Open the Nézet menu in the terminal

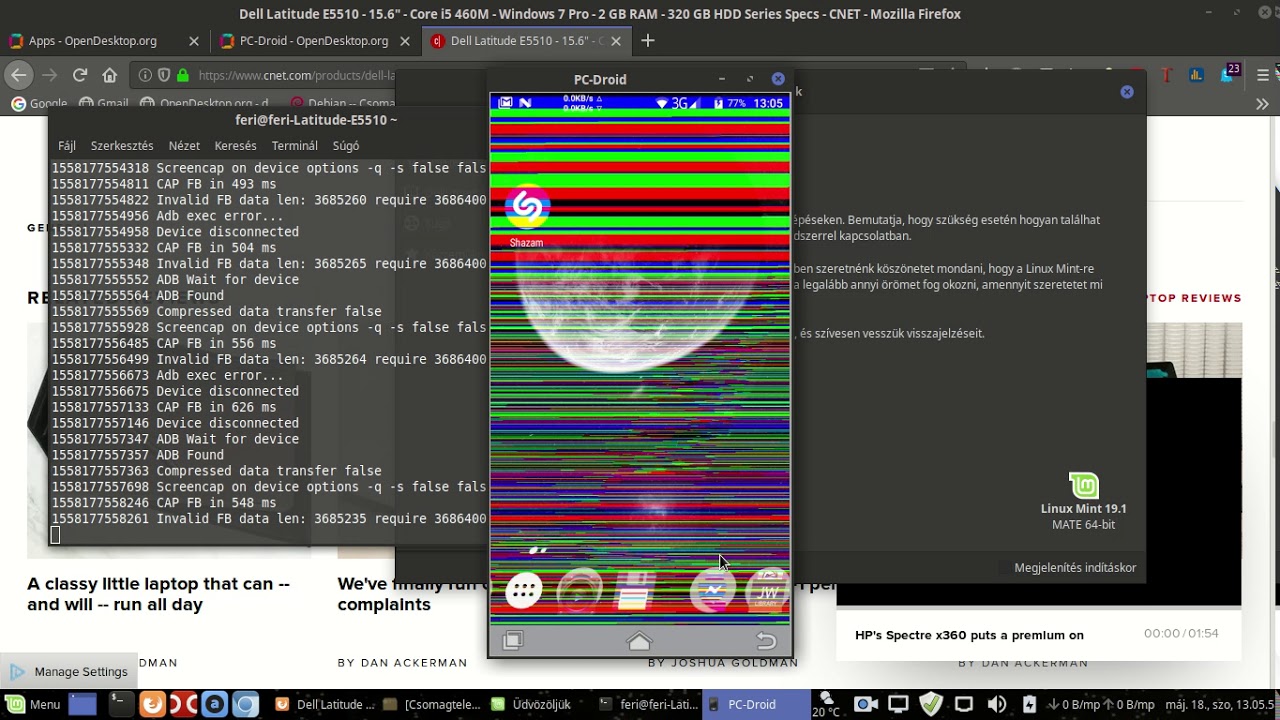tap(184, 146)
